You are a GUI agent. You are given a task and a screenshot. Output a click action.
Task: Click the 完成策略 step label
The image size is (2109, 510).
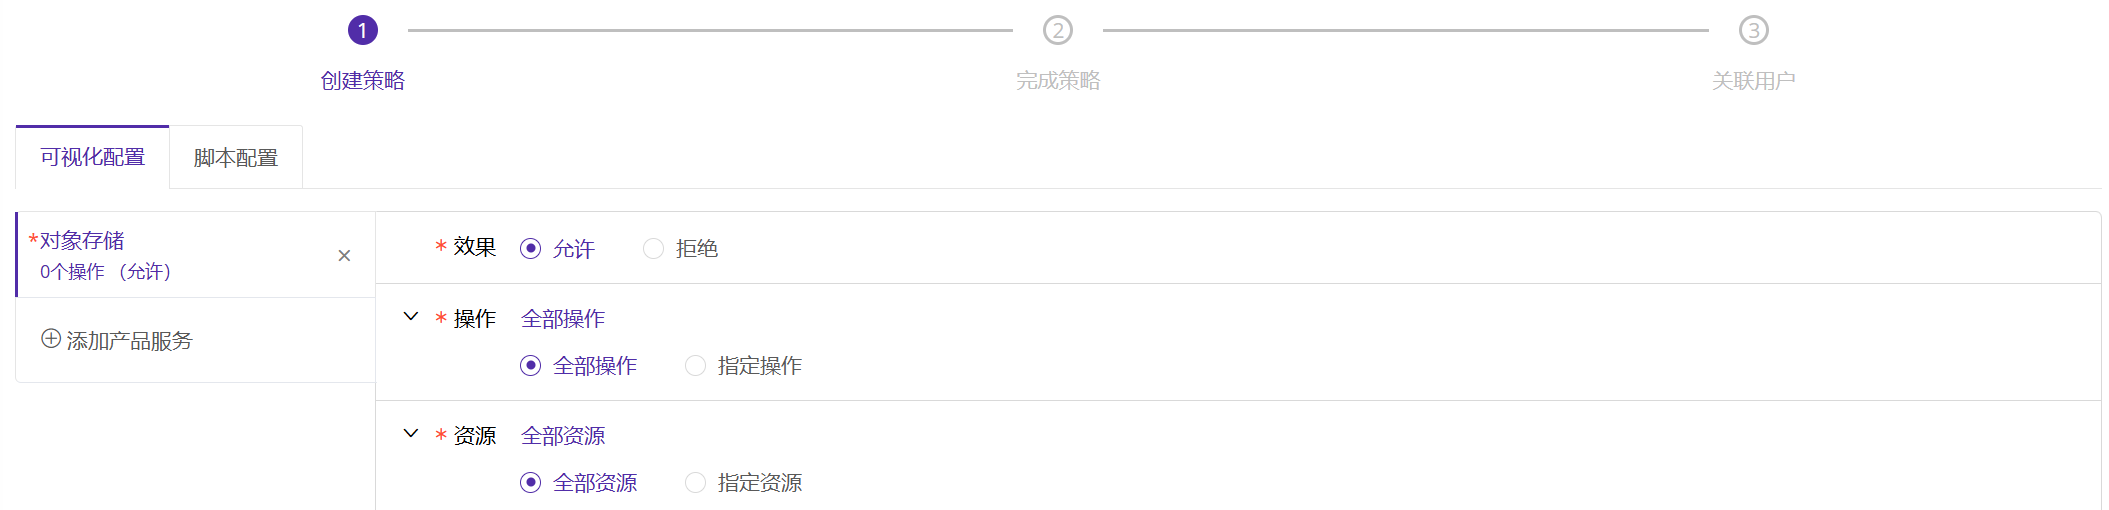[1057, 81]
